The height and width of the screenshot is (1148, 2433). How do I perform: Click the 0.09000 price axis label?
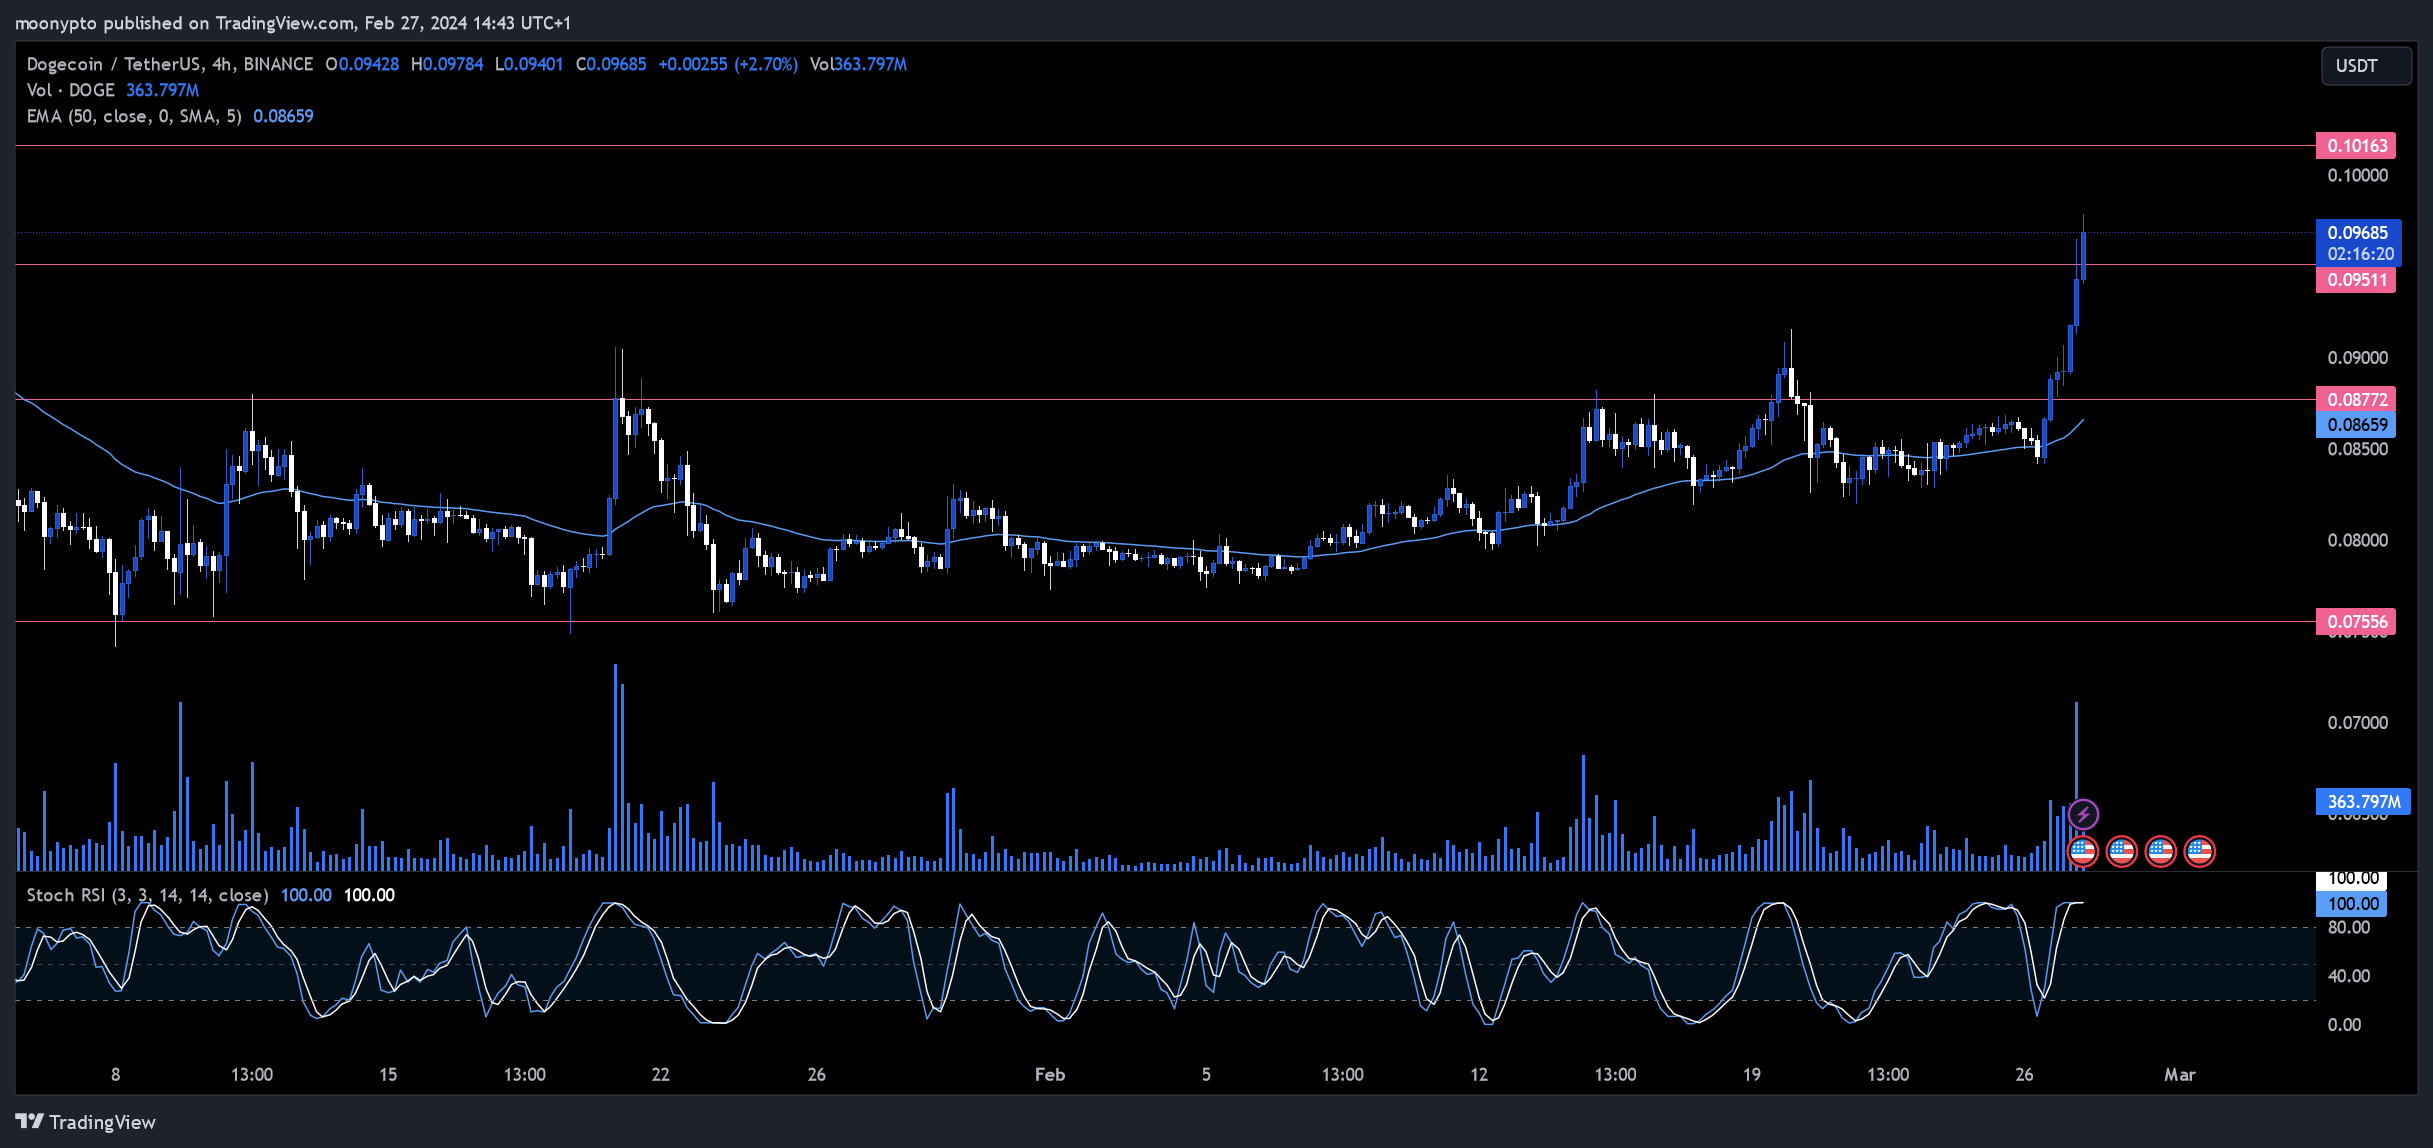click(2357, 358)
